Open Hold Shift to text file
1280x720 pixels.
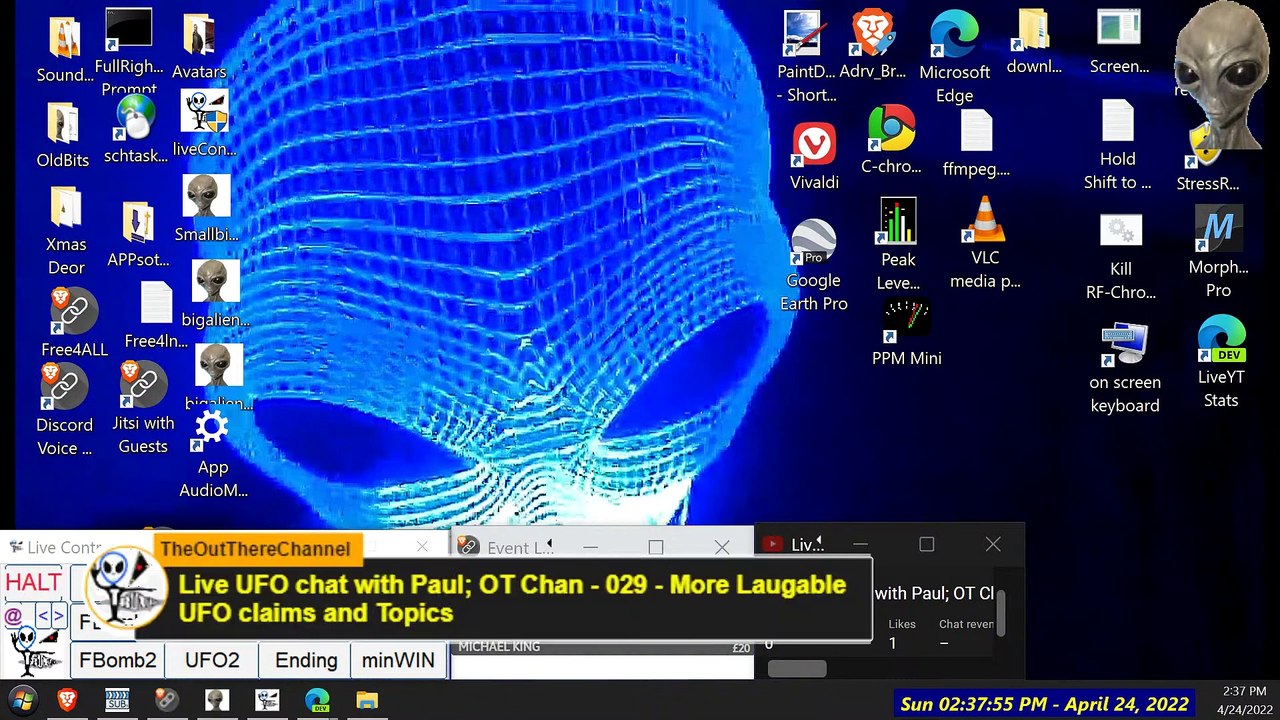pyautogui.click(x=1118, y=145)
